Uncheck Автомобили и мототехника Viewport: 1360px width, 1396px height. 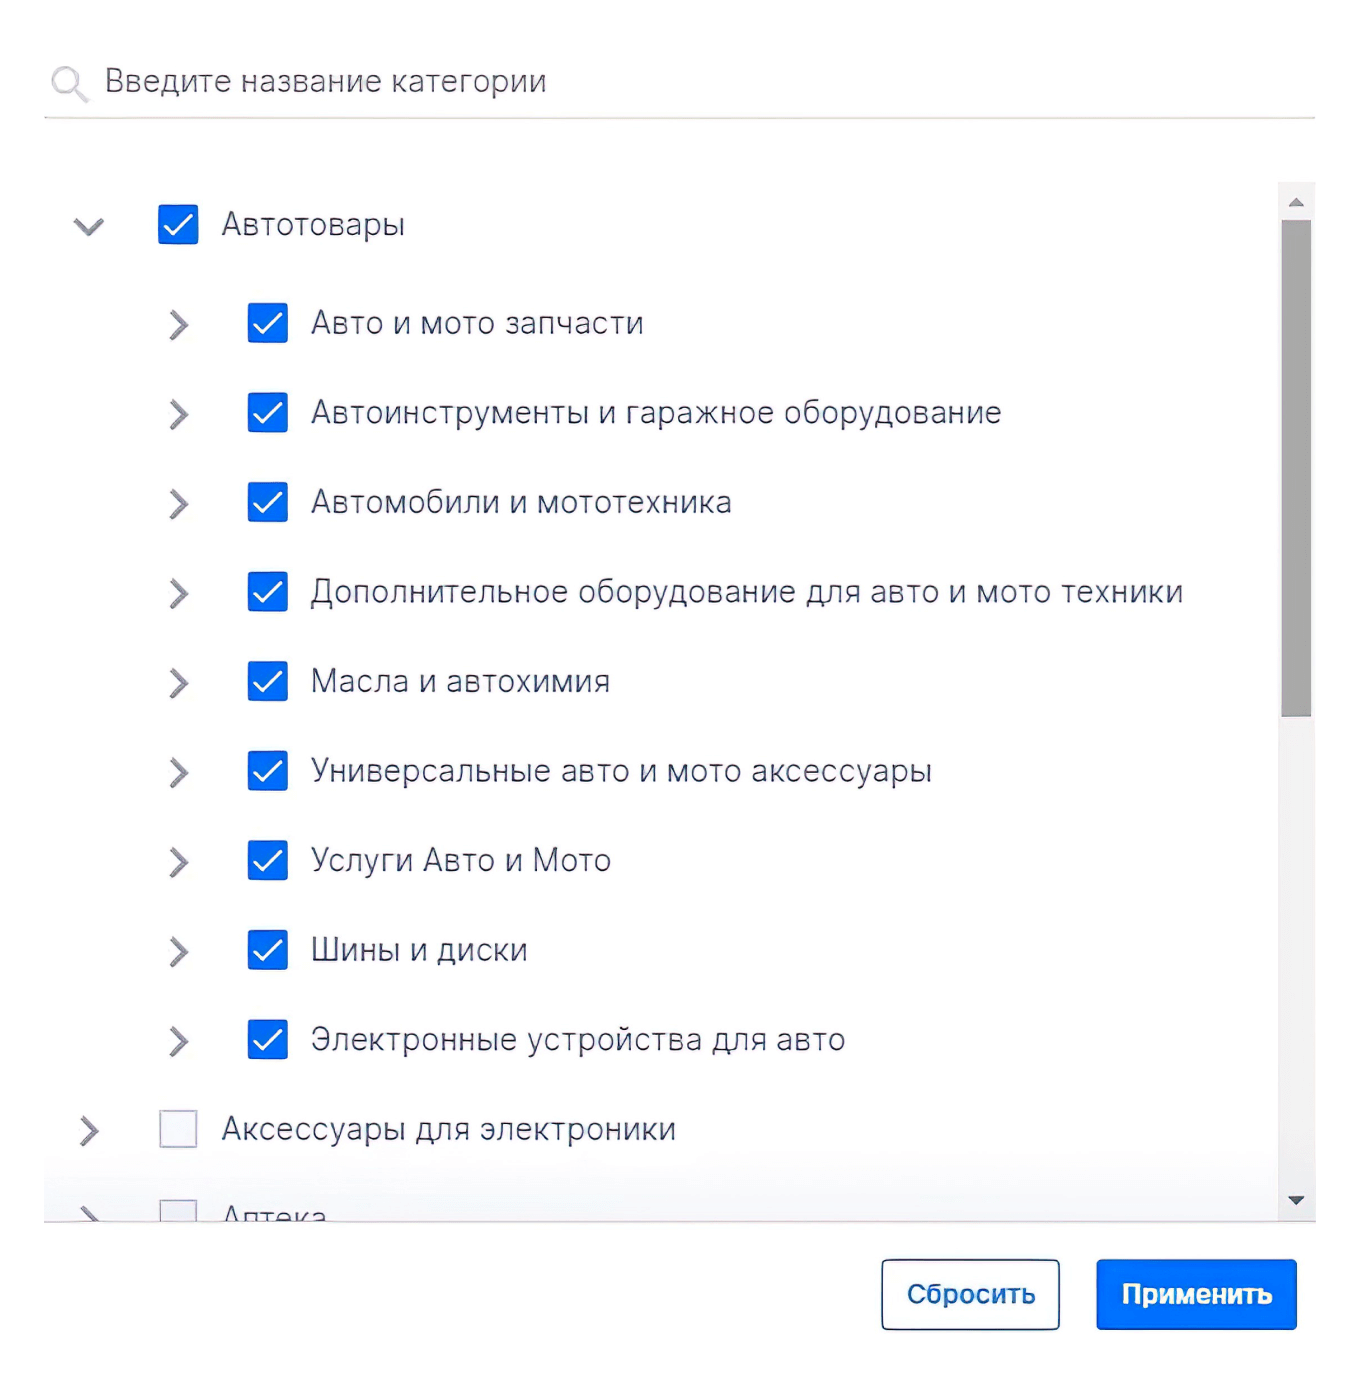(266, 502)
